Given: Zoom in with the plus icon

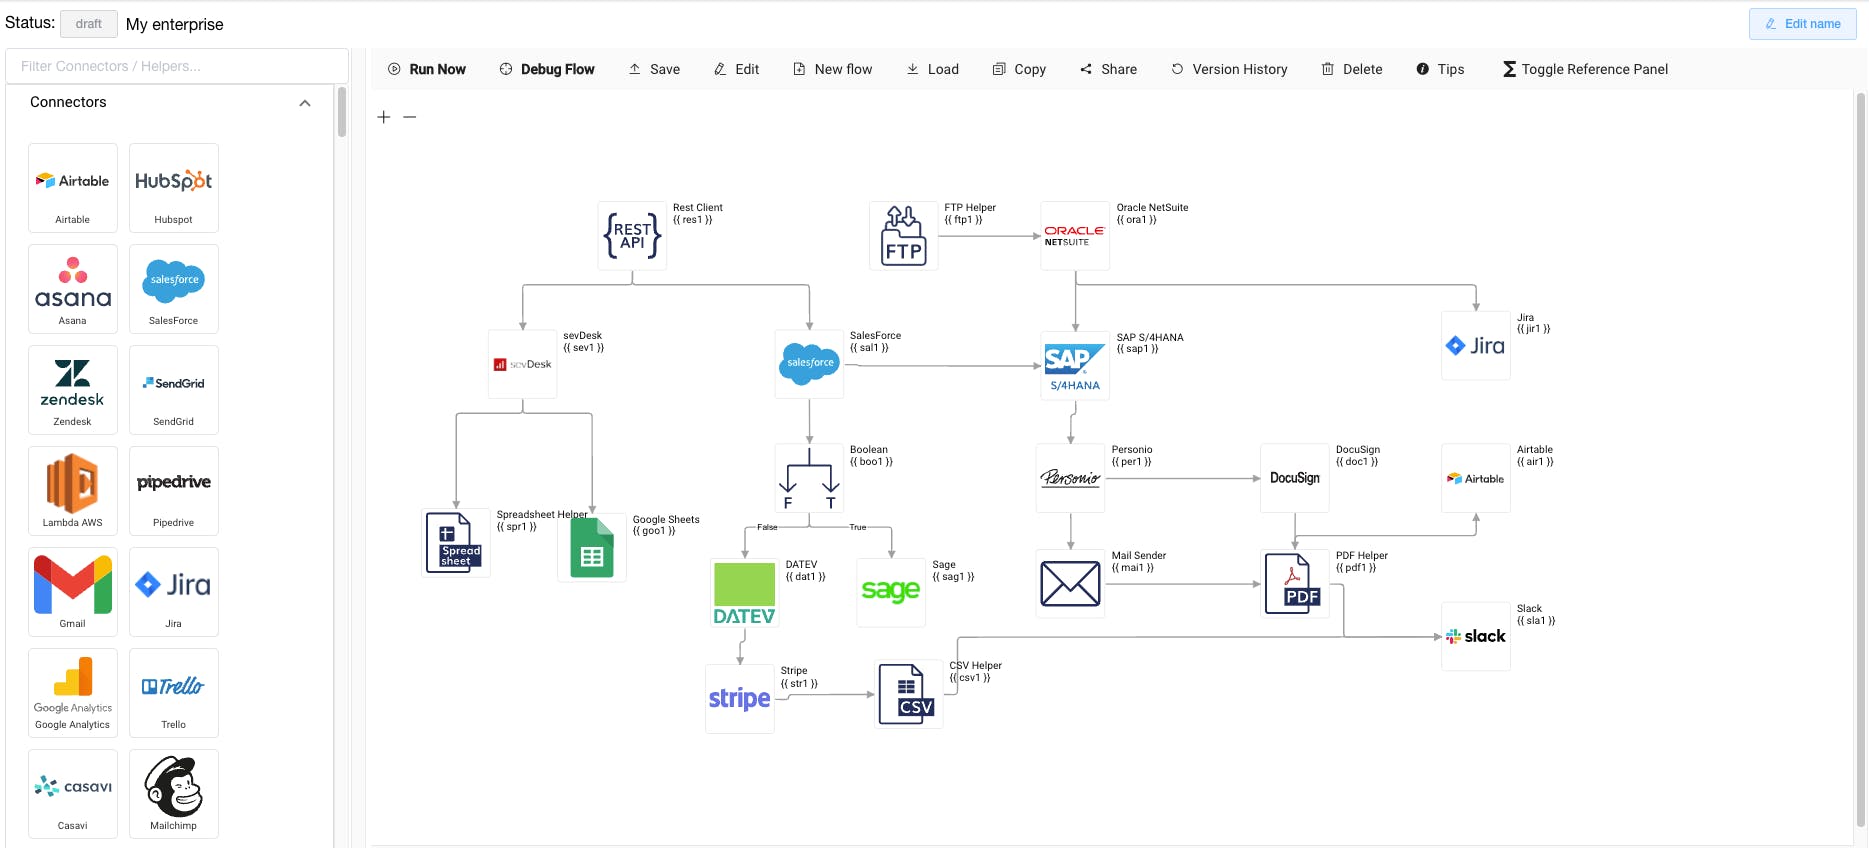Looking at the screenshot, I should pos(384,117).
